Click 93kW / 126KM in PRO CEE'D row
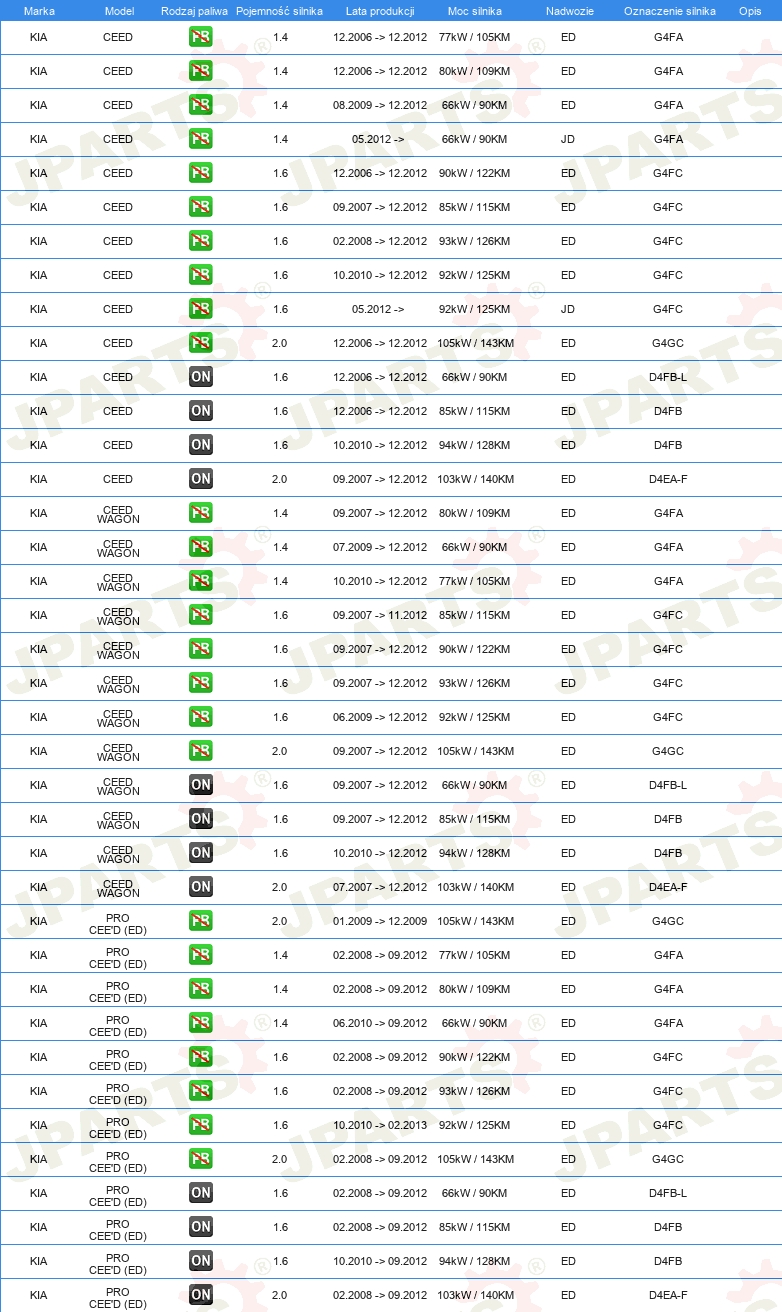The width and height of the screenshot is (782, 1312). coord(475,1091)
